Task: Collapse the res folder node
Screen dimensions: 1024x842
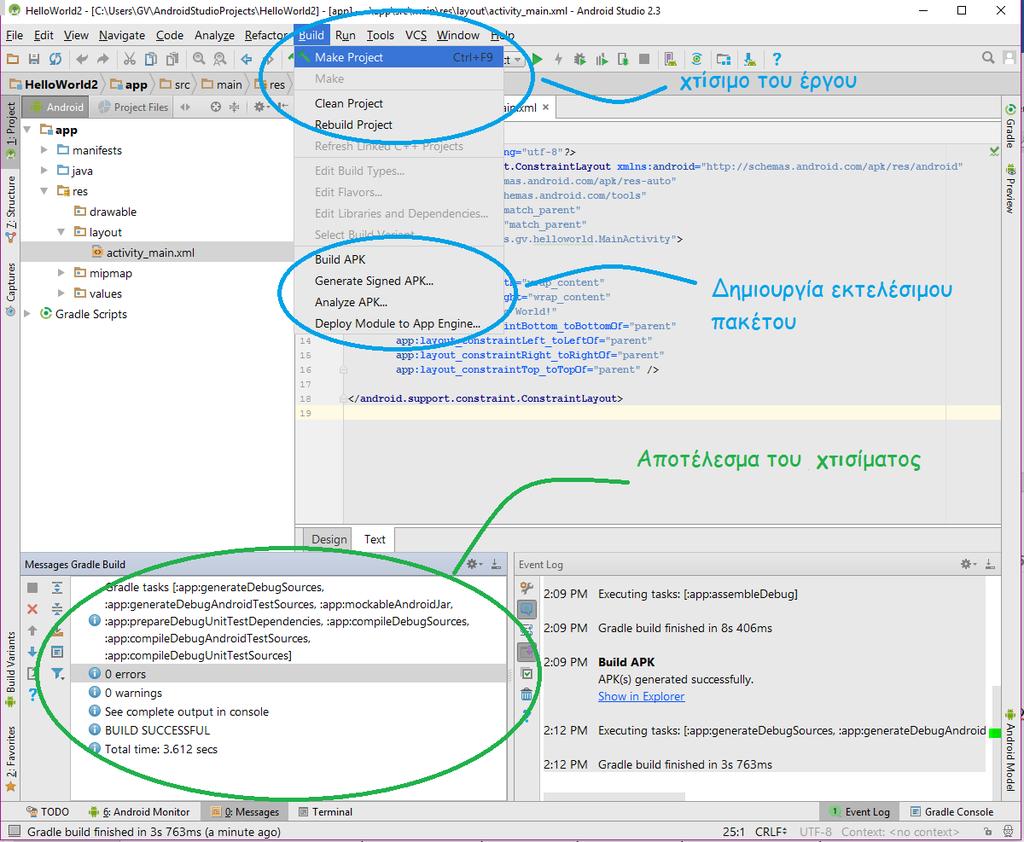Action: click(x=44, y=191)
